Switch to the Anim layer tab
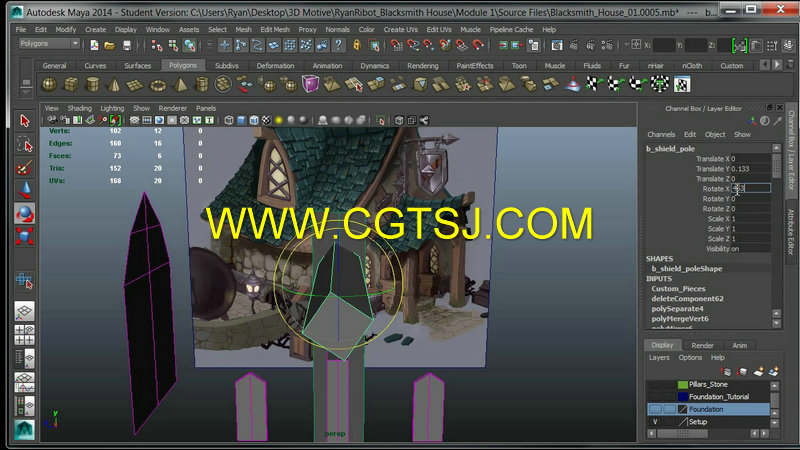Screen dimensions: 800x450 coord(739,345)
